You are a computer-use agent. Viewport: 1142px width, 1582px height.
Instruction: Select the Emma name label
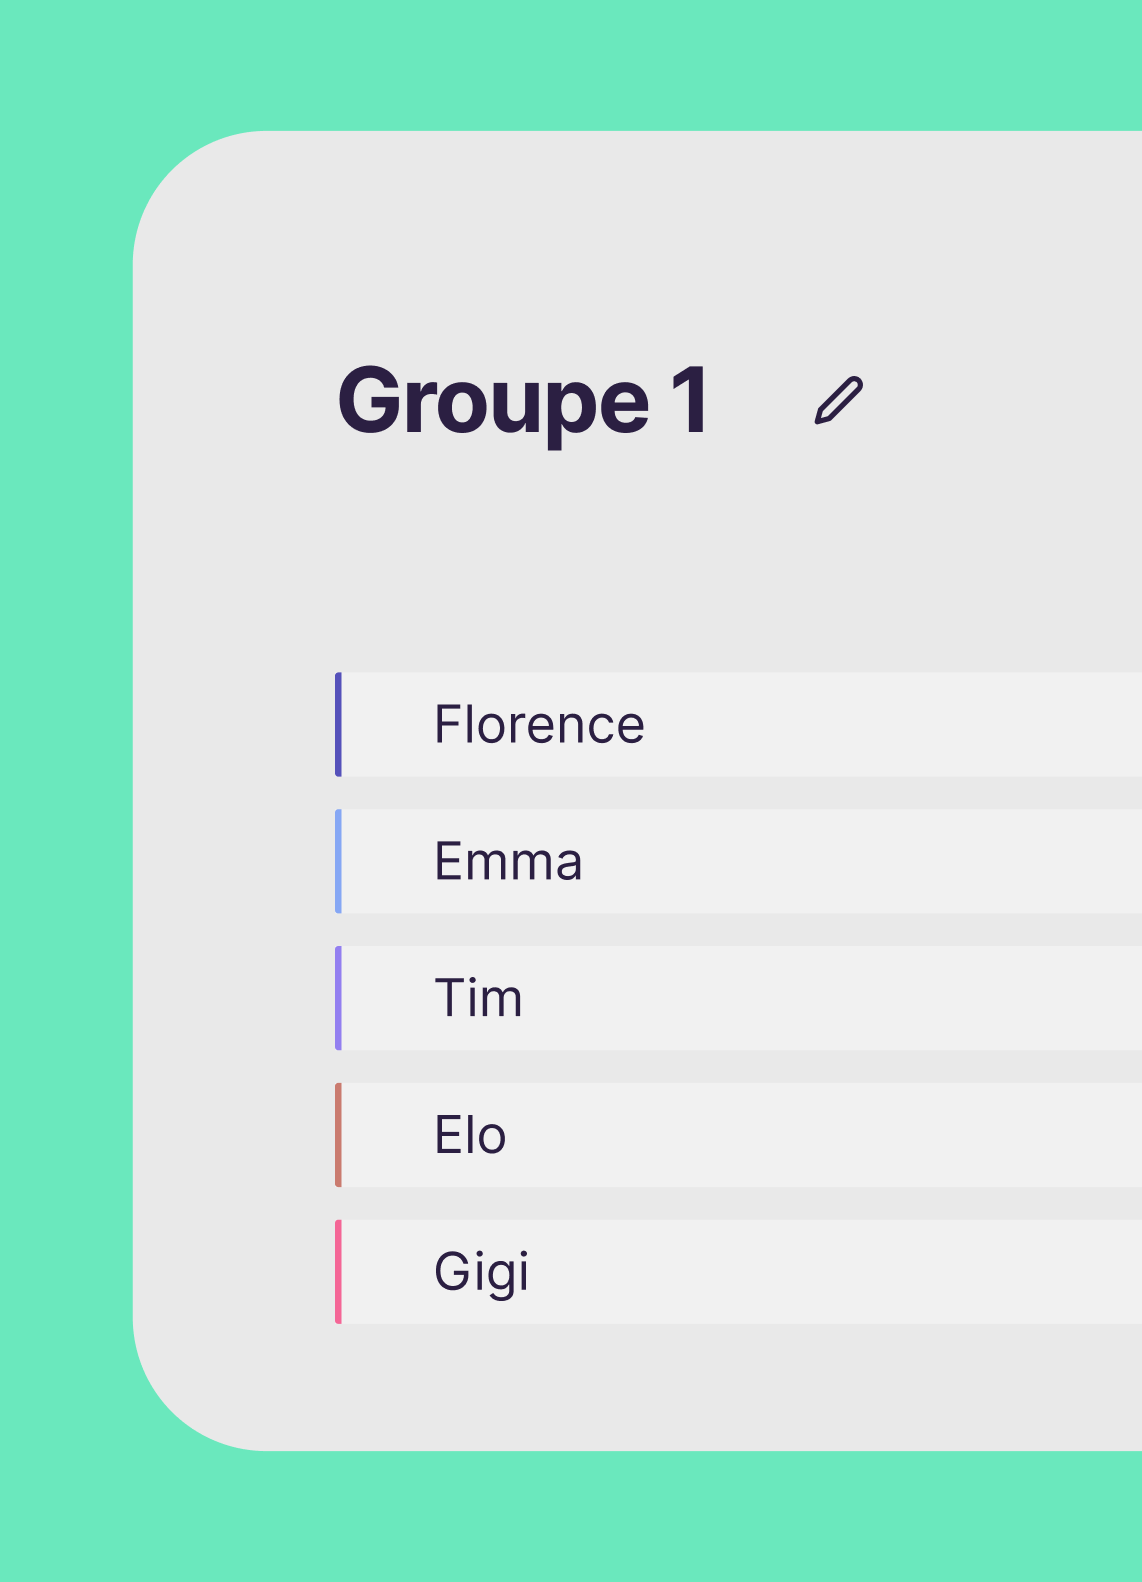pyautogui.click(x=508, y=861)
